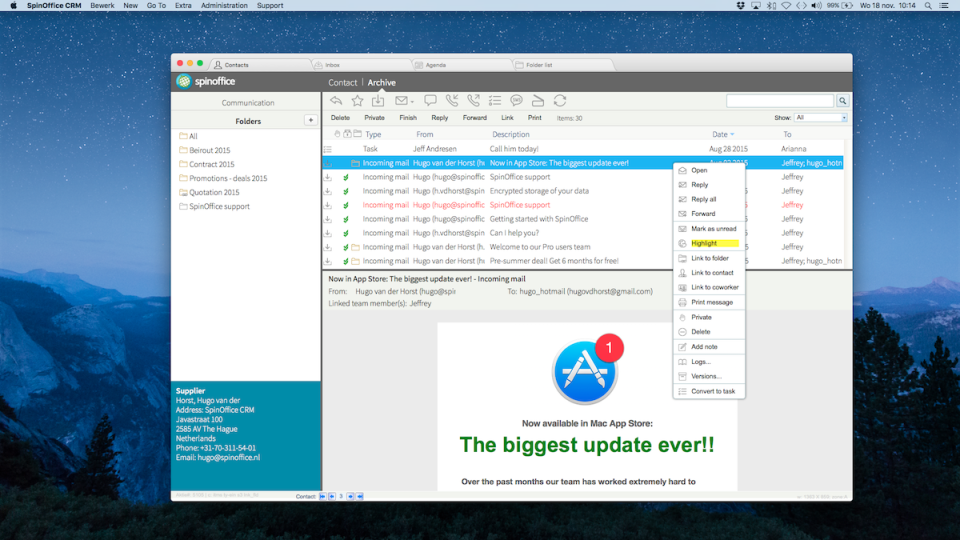Open the dropdown arrow beside envelope icon

[413, 102]
